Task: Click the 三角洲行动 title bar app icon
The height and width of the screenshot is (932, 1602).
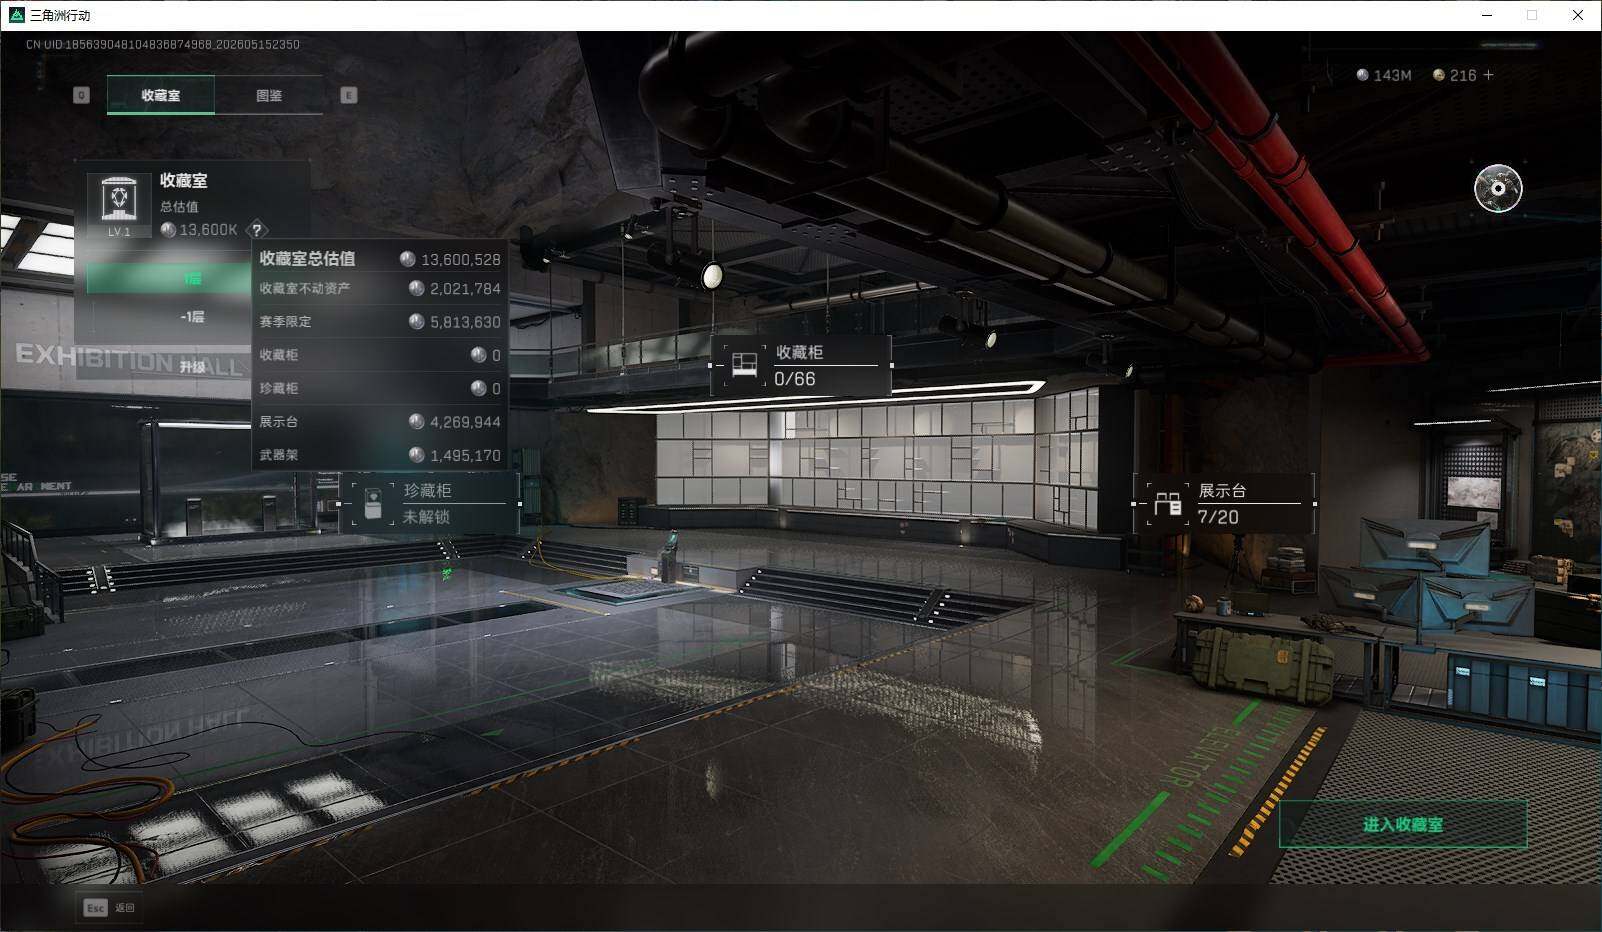Action: [x=16, y=15]
